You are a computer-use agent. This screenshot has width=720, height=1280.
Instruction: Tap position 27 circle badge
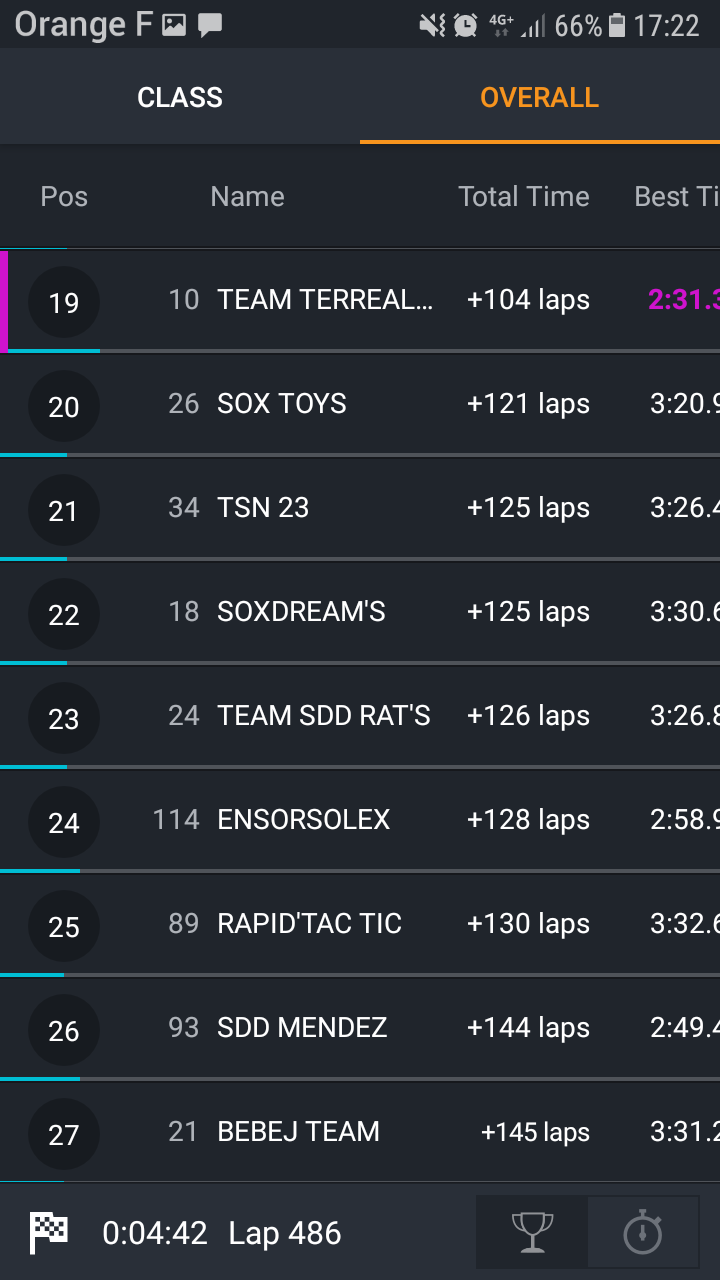click(64, 1134)
